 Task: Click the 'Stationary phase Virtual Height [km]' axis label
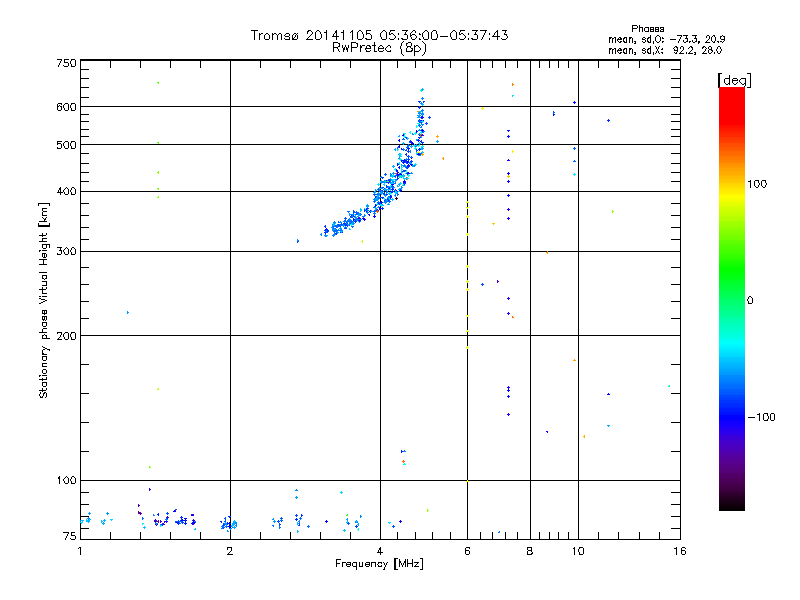tap(44, 301)
